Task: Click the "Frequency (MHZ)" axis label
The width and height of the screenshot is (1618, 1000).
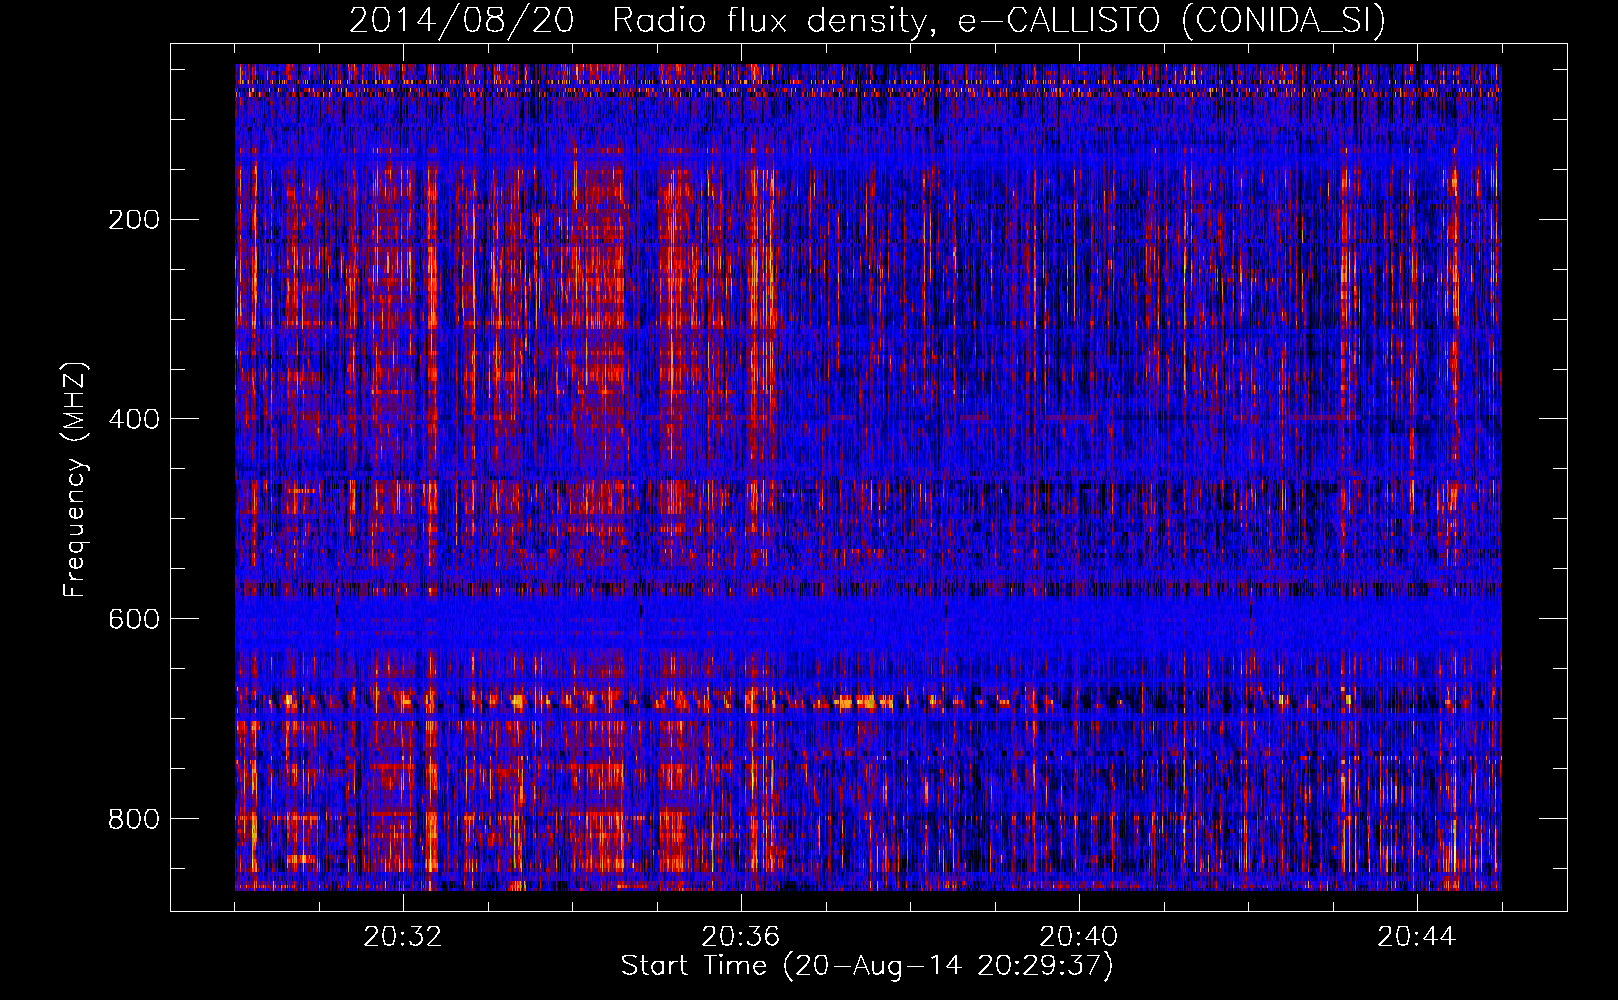Action: (x=75, y=480)
